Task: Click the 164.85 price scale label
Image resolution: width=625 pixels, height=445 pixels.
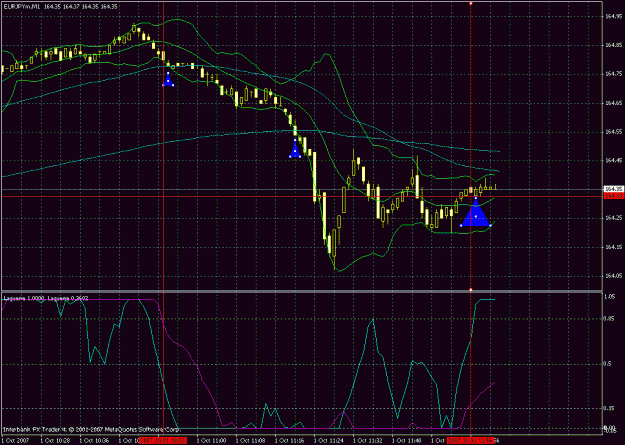Action: coord(613,45)
